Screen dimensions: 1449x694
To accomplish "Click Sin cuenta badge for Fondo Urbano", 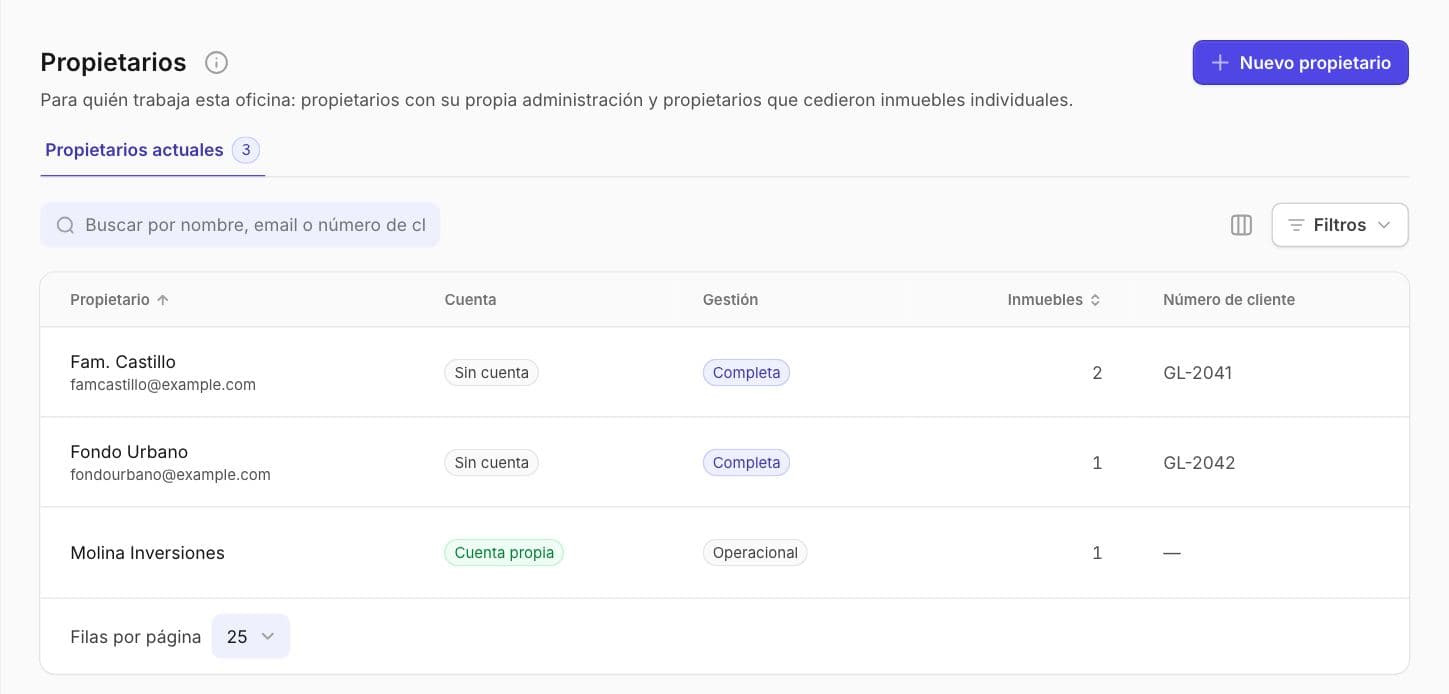I will tap(491, 463).
